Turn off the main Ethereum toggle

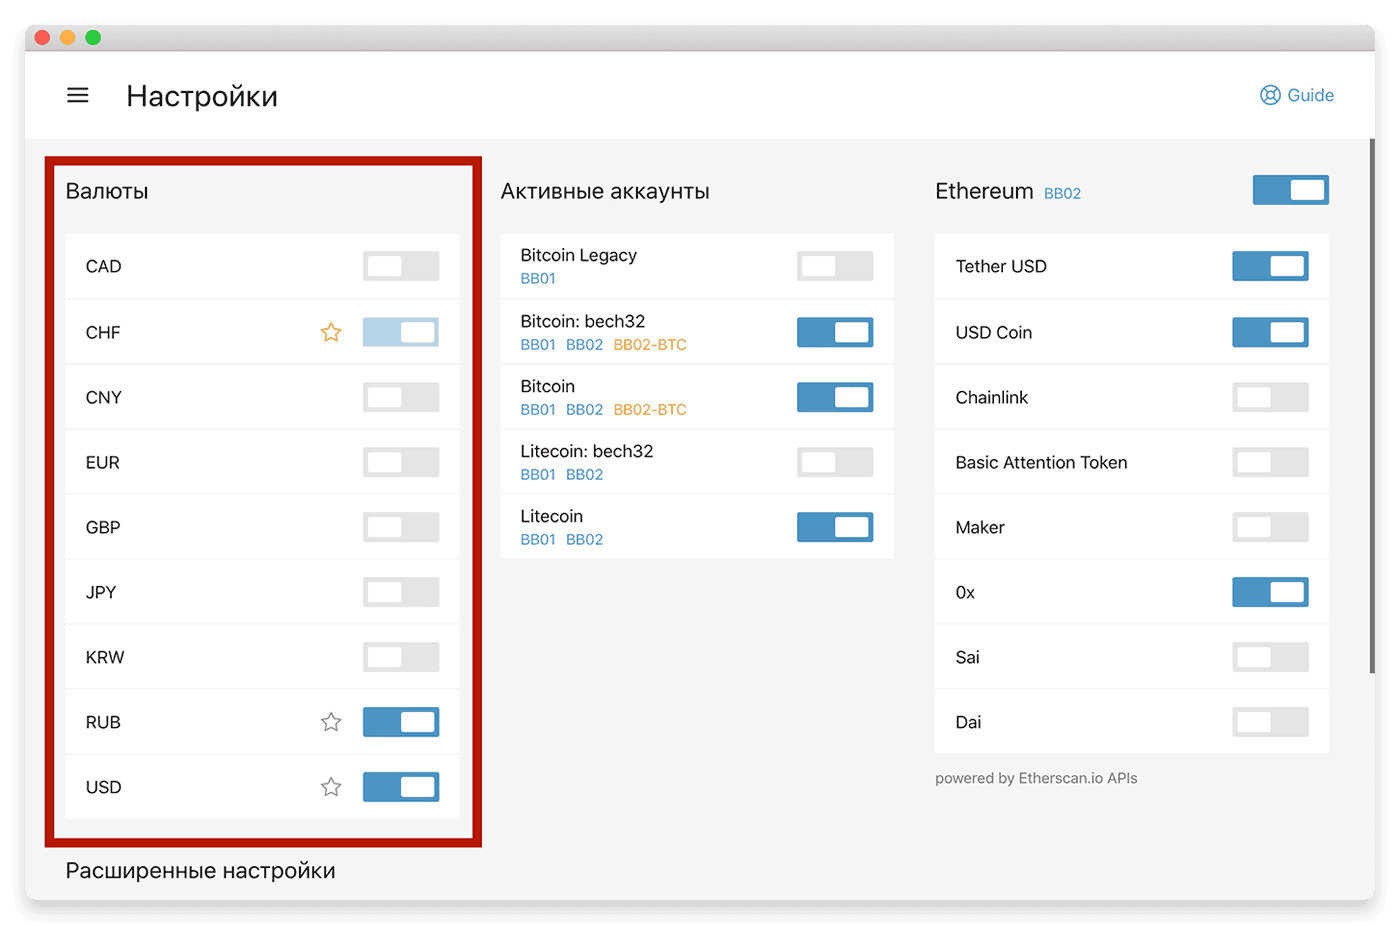pyautogui.click(x=1291, y=190)
